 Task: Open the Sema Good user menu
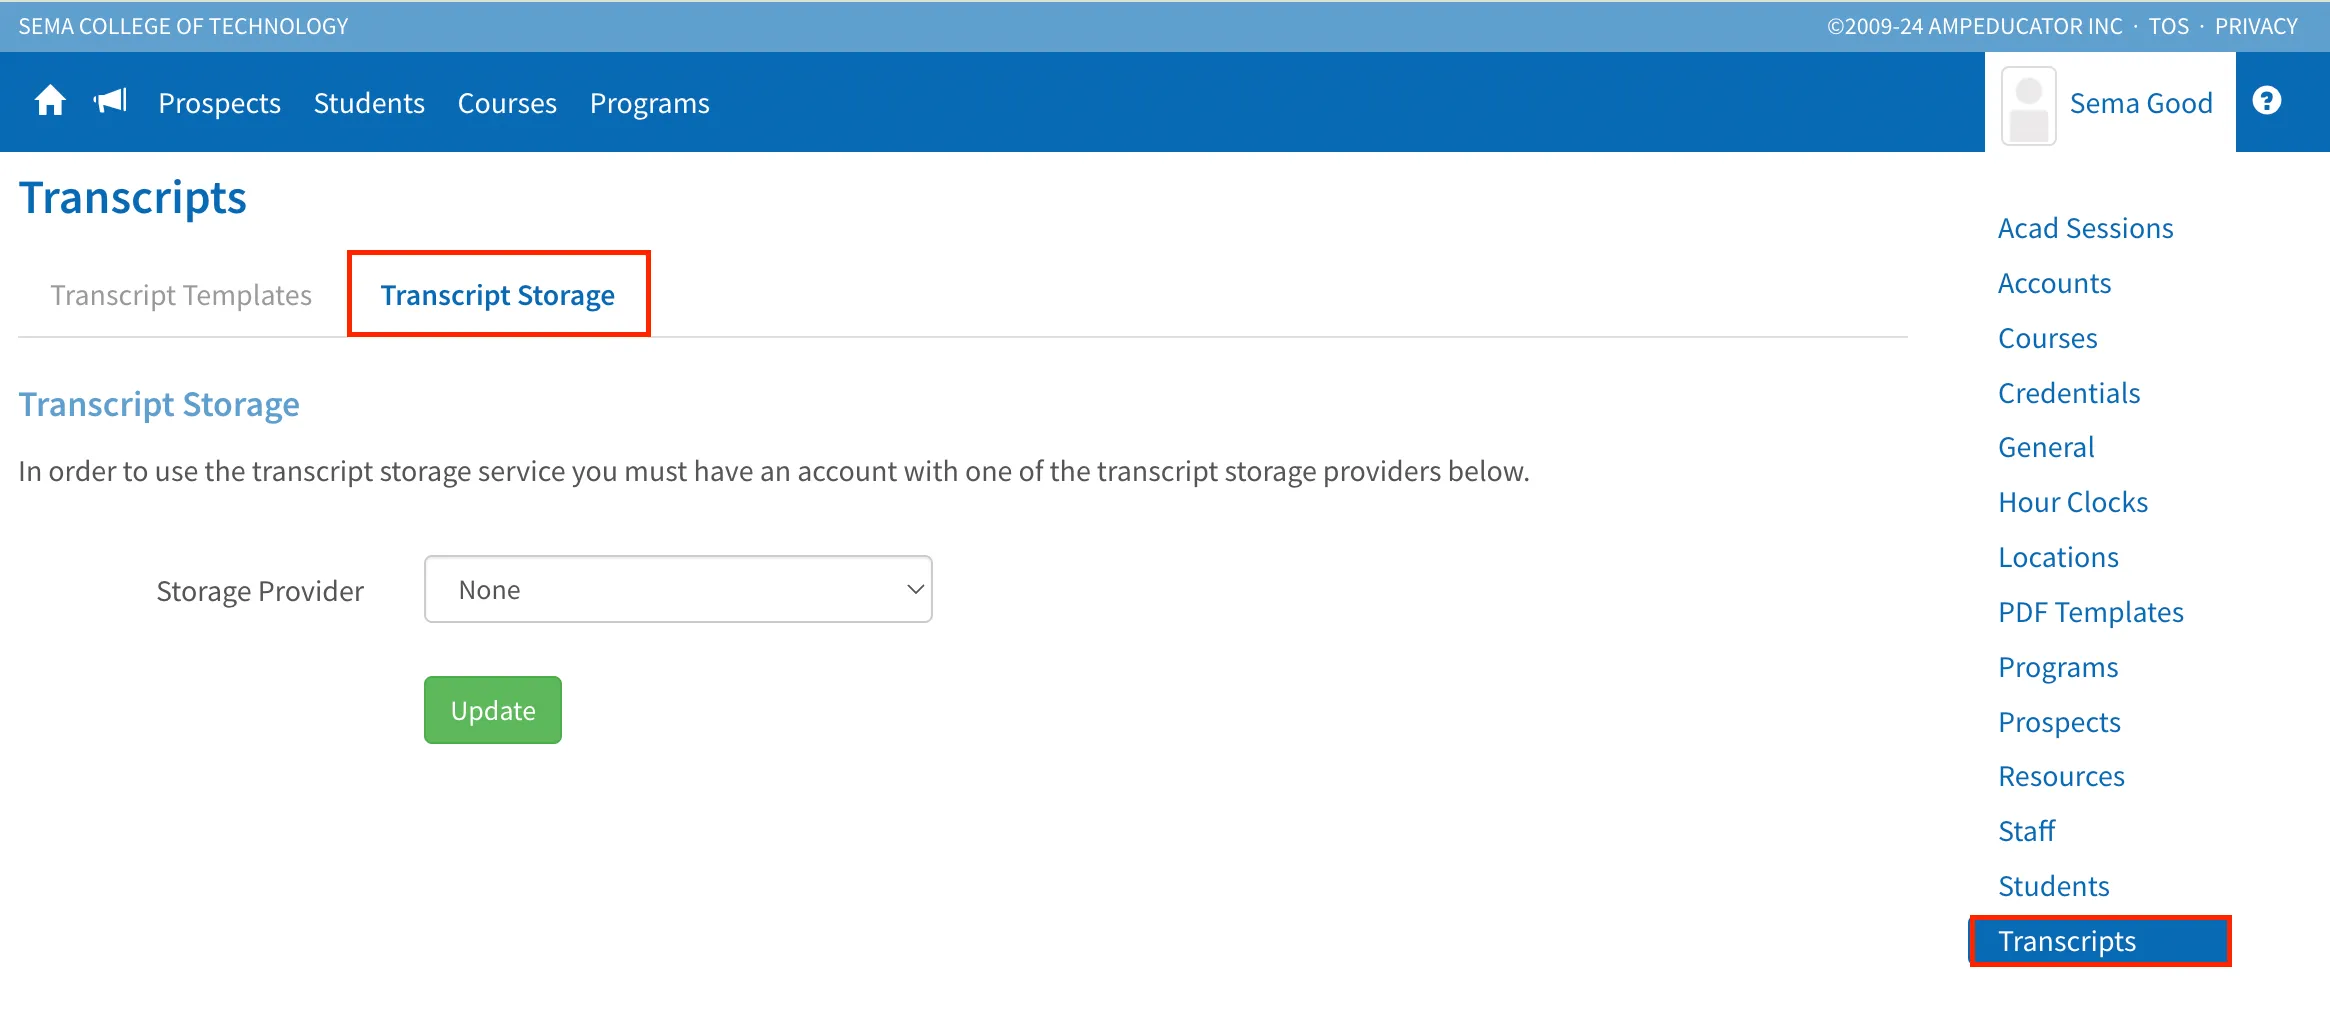[x=2141, y=103]
